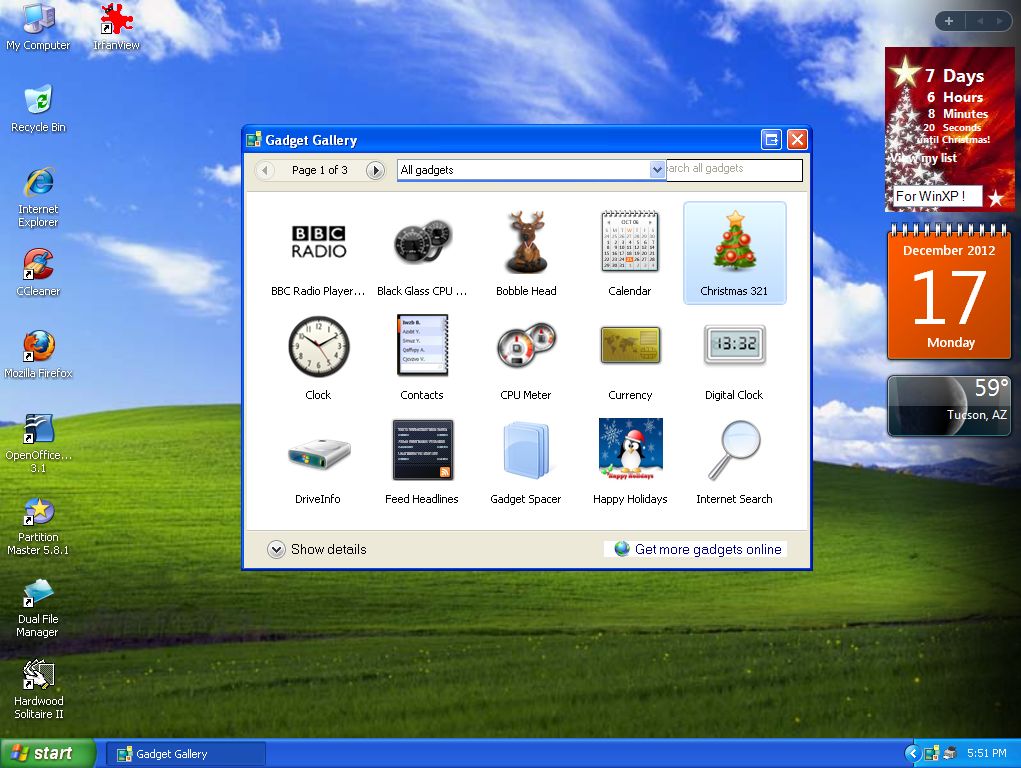Viewport: 1021px width, 768px height.
Task: Click the IrfanView desktop shortcut
Action: pyautogui.click(x=116, y=27)
